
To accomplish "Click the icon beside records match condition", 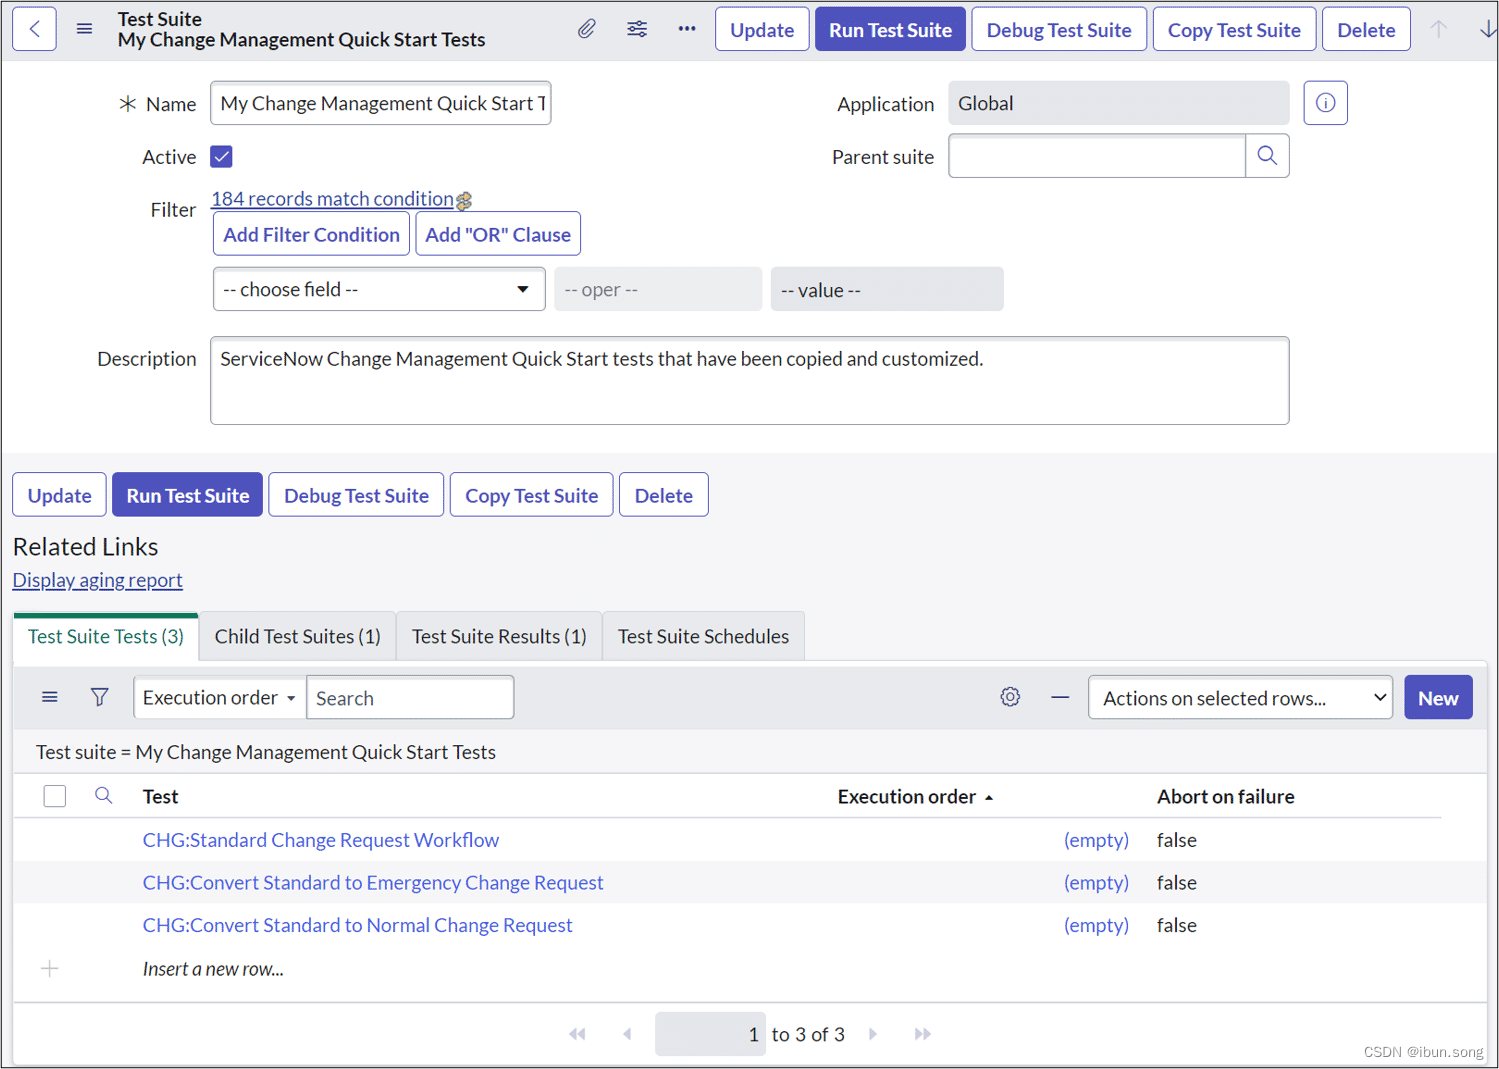I will tap(464, 201).
